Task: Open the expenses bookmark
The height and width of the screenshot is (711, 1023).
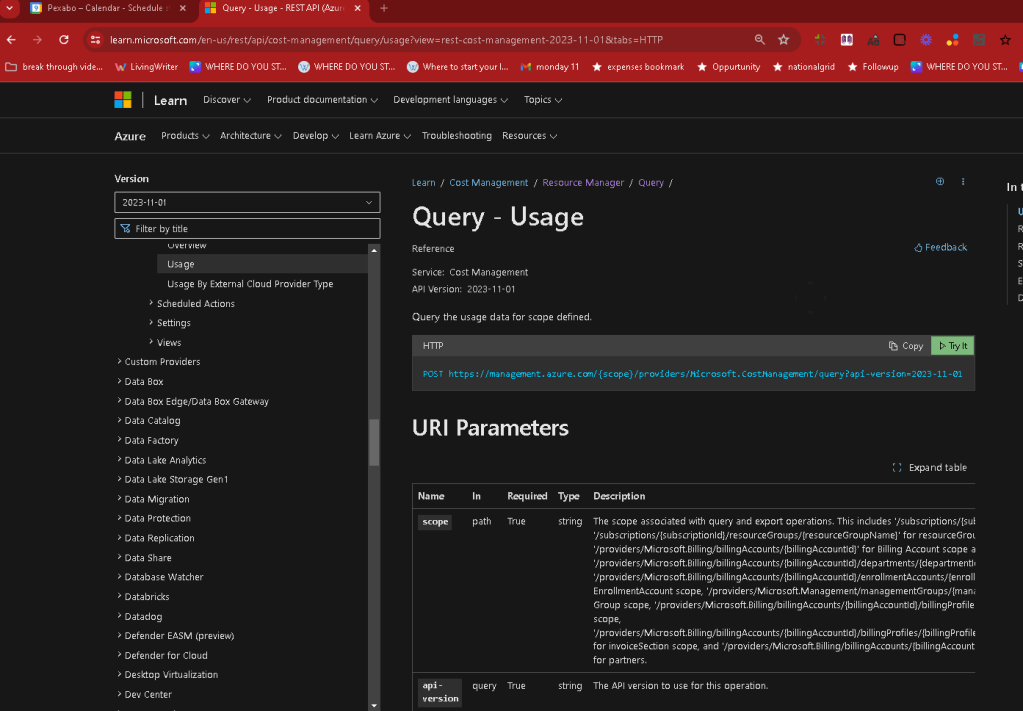Action: 638,67
